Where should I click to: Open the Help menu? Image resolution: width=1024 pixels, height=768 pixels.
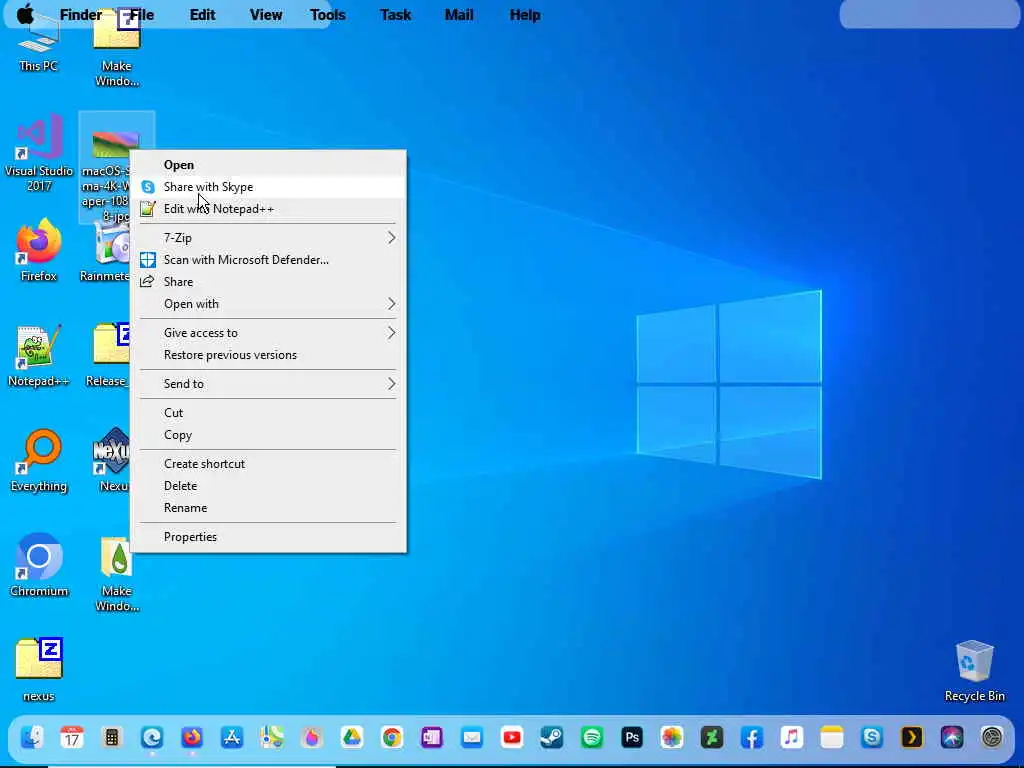click(525, 14)
